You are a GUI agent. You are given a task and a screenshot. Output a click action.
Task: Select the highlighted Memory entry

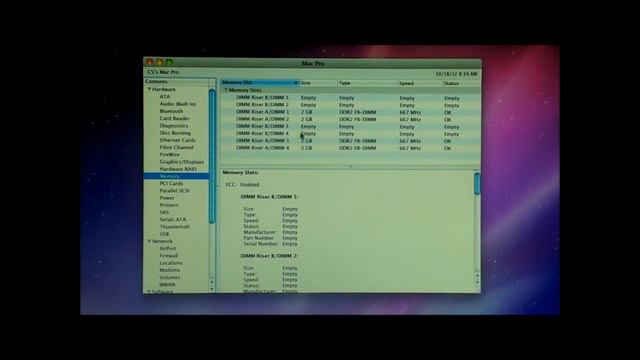176,176
